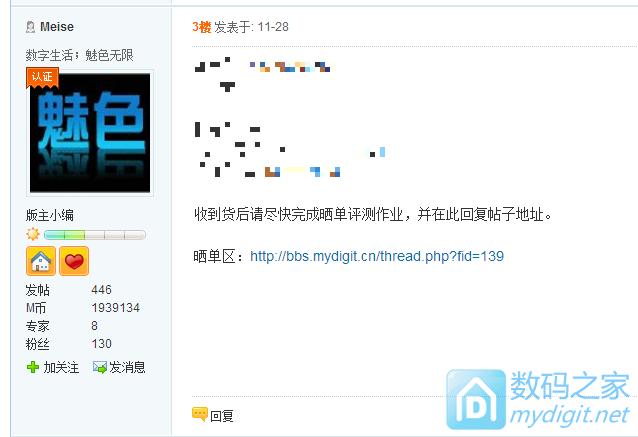Image resolution: width=638 pixels, height=437 pixels.
Task: Open the bbs.mydigit.cn thread.php?fid=139 link
Action: [x=377, y=256]
